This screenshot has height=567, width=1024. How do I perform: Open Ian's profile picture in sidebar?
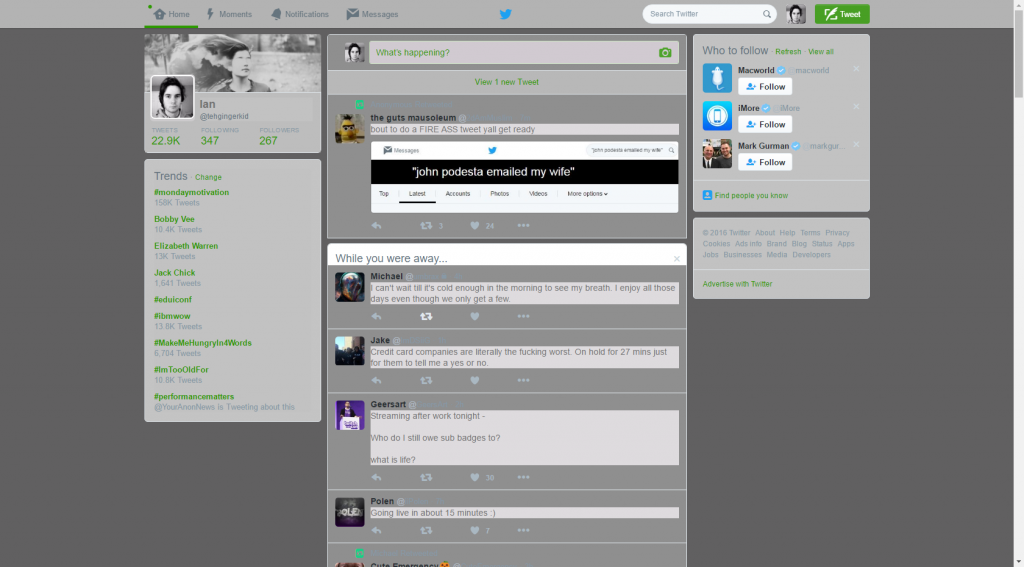click(172, 97)
